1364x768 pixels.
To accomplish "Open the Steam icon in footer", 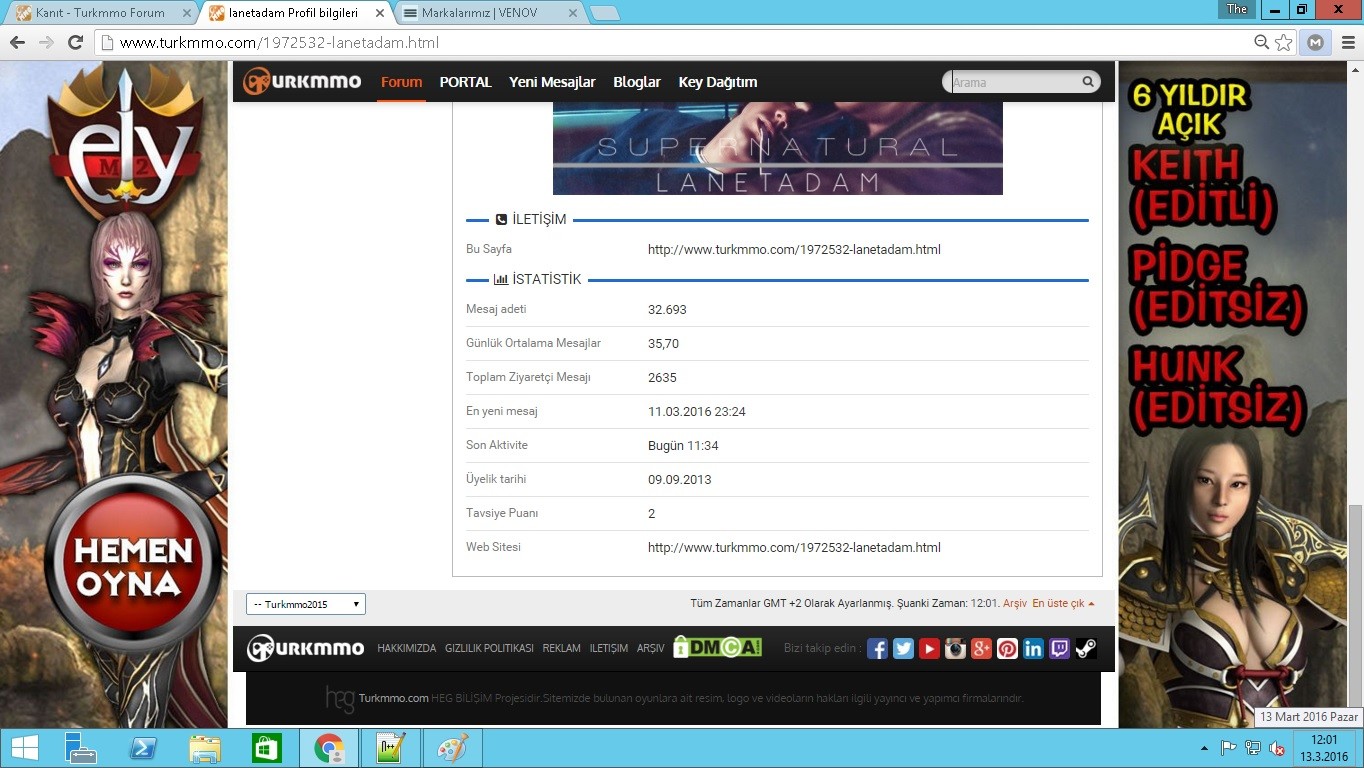I will 1085,648.
